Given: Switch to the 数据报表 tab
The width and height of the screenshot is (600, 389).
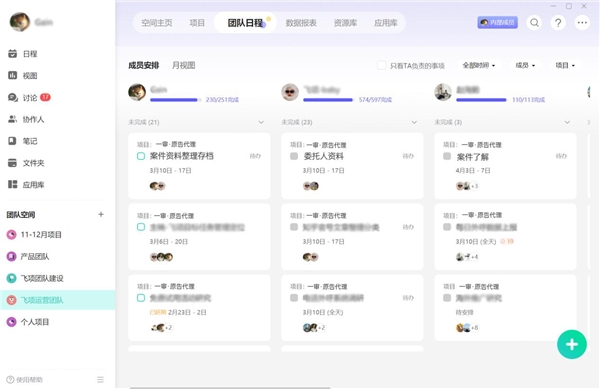Looking at the screenshot, I should (x=301, y=23).
